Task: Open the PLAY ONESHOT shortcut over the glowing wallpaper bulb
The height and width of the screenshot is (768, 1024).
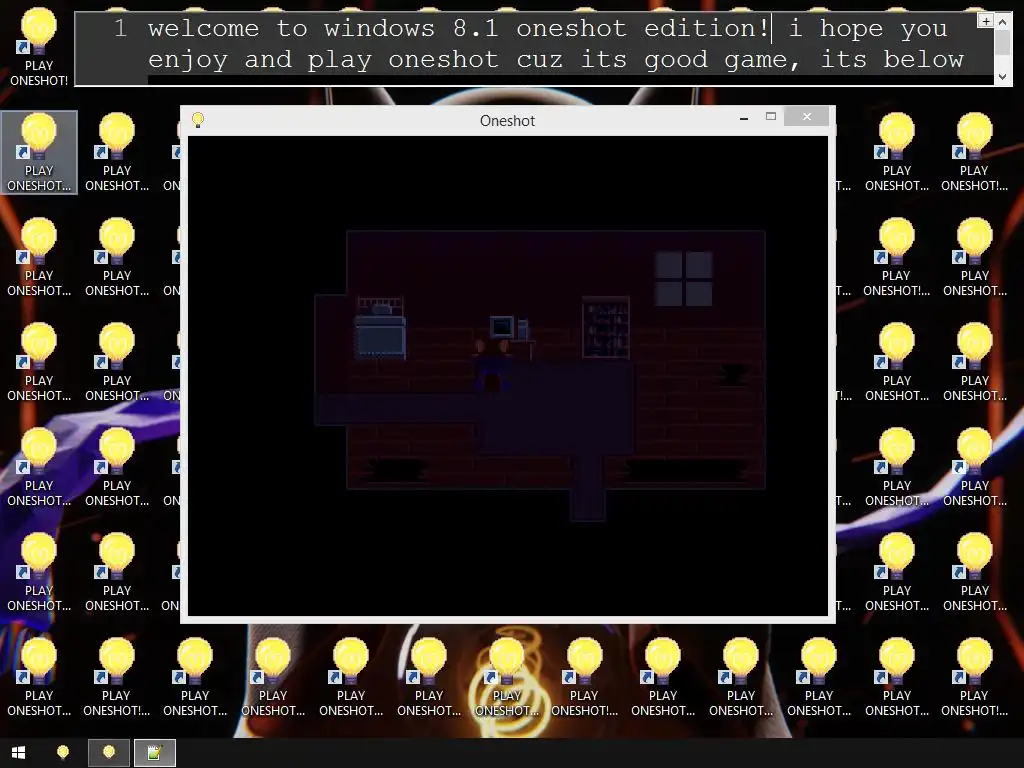Action: coord(507,677)
